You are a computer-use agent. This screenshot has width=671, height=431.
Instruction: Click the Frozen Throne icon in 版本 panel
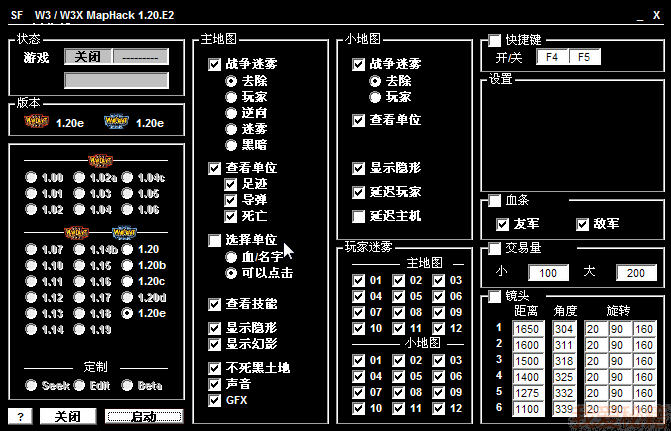[117, 122]
